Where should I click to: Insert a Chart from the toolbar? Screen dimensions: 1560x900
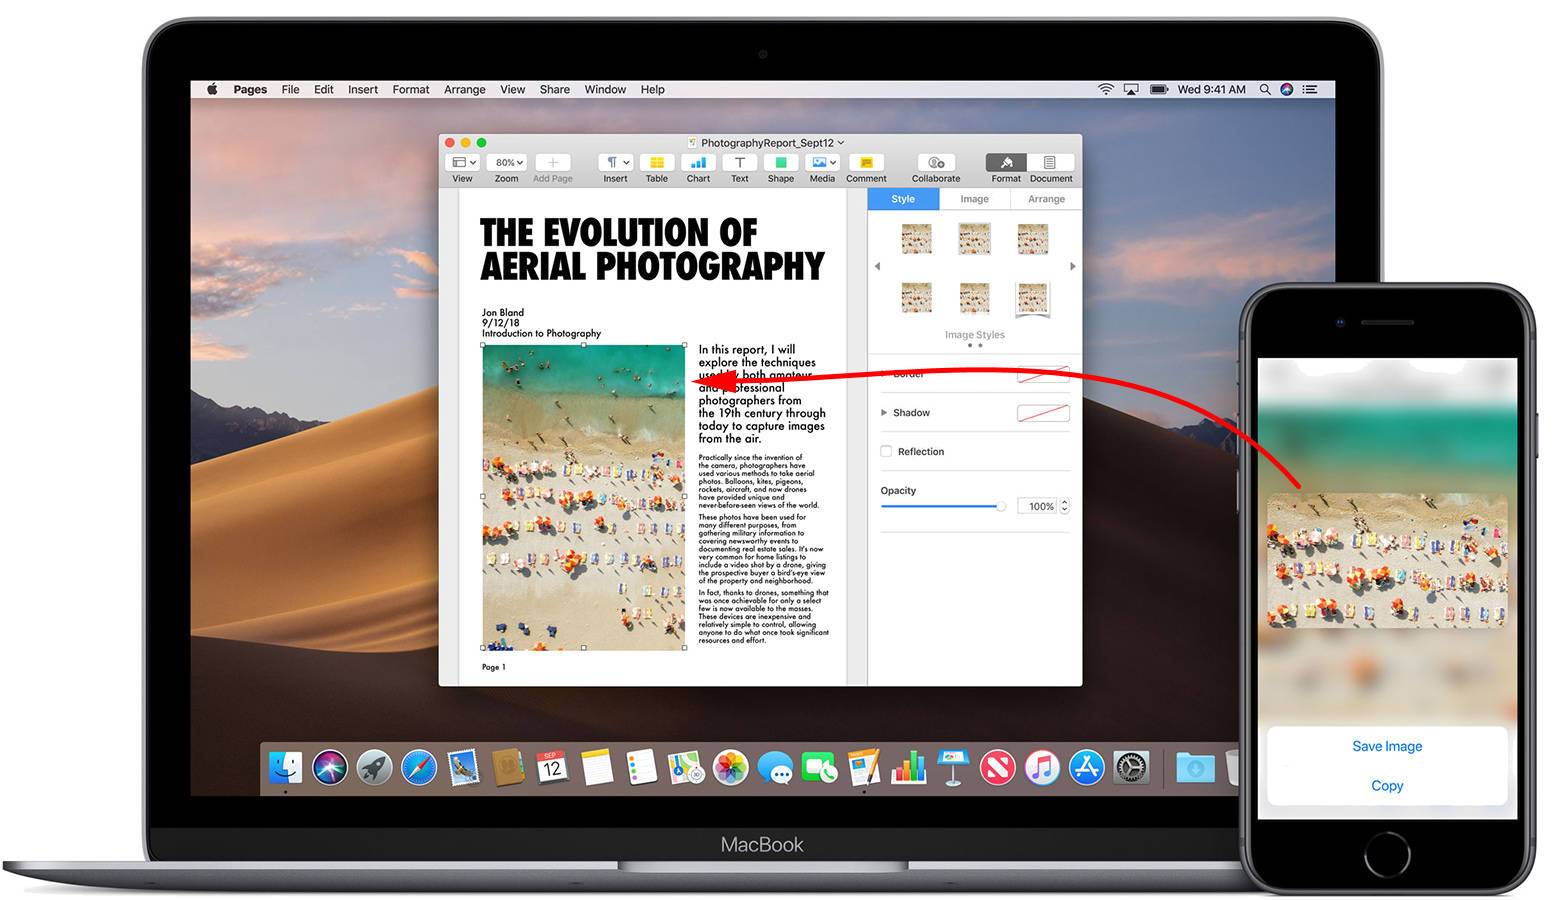(698, 163)
